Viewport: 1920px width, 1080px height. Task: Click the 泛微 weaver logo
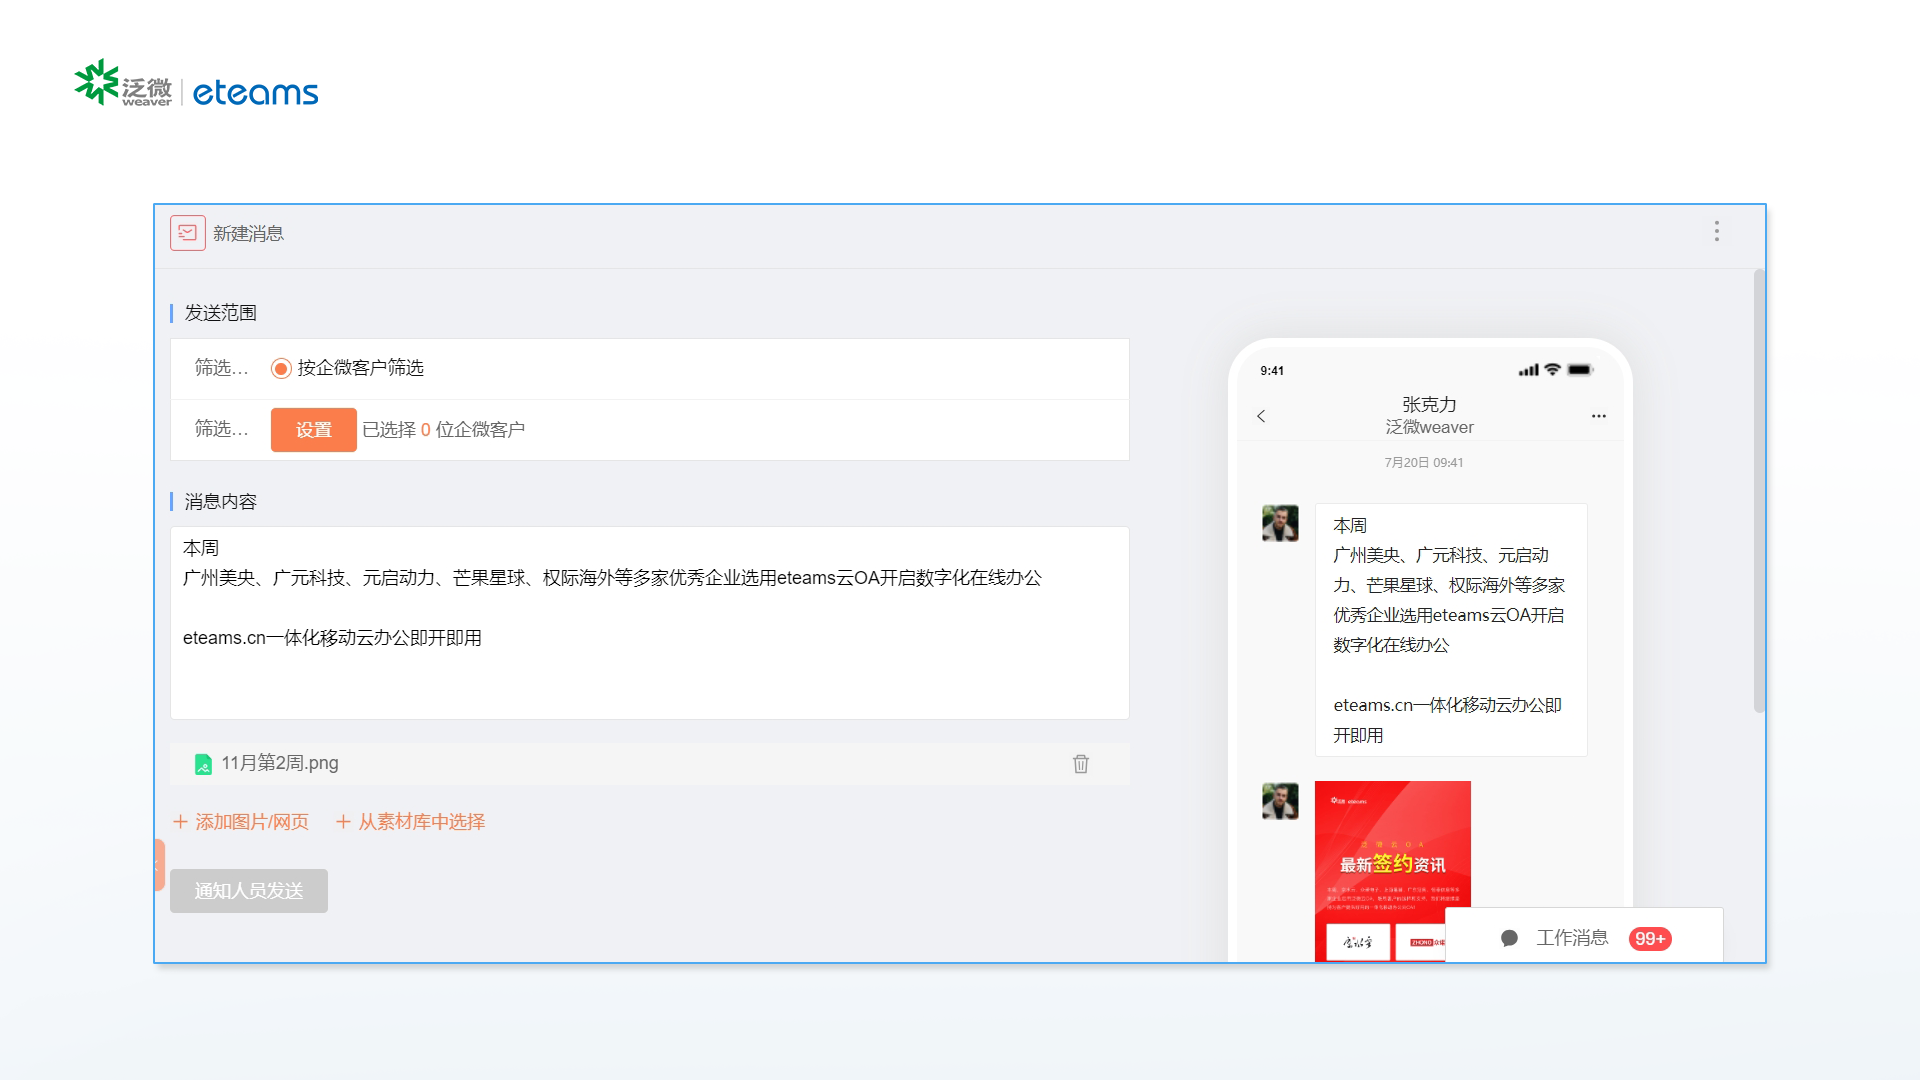coord(124,84)
